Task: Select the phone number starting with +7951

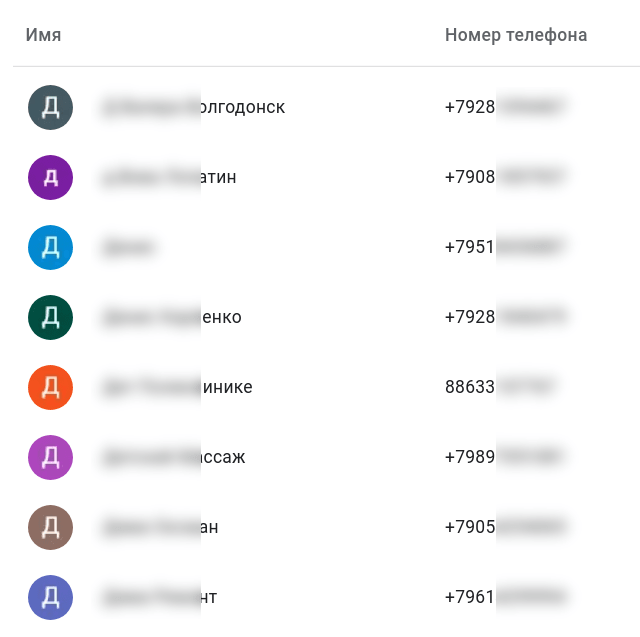Action: point(506,247)
